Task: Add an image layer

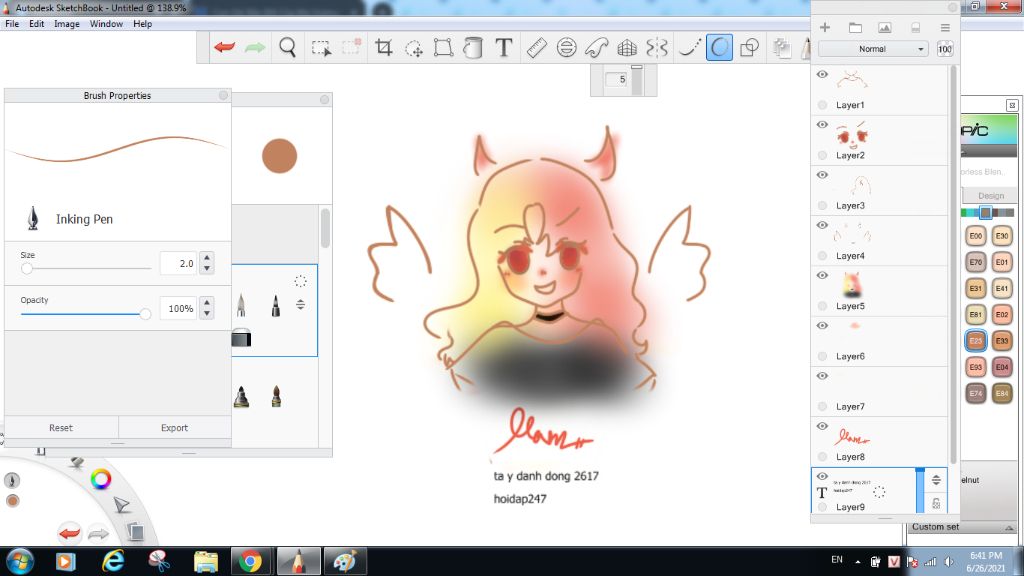Action: coord(884,27)
